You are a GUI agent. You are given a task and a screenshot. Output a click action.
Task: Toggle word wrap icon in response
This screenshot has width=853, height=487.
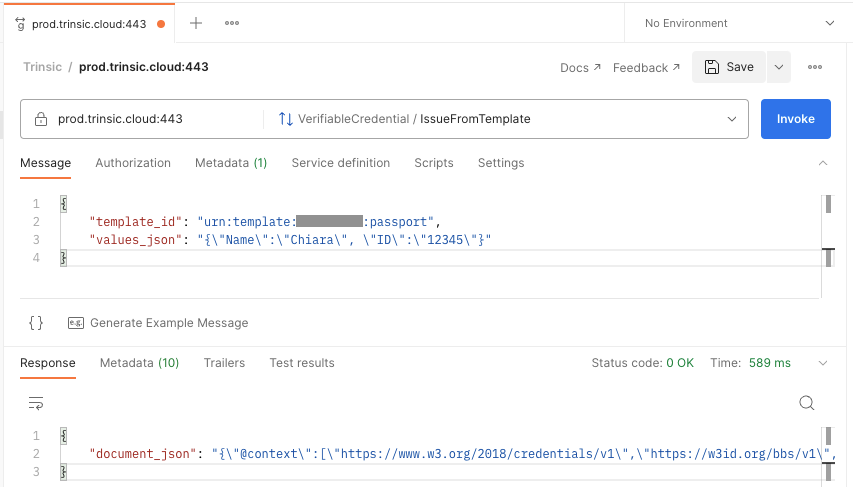coord(36,403)
